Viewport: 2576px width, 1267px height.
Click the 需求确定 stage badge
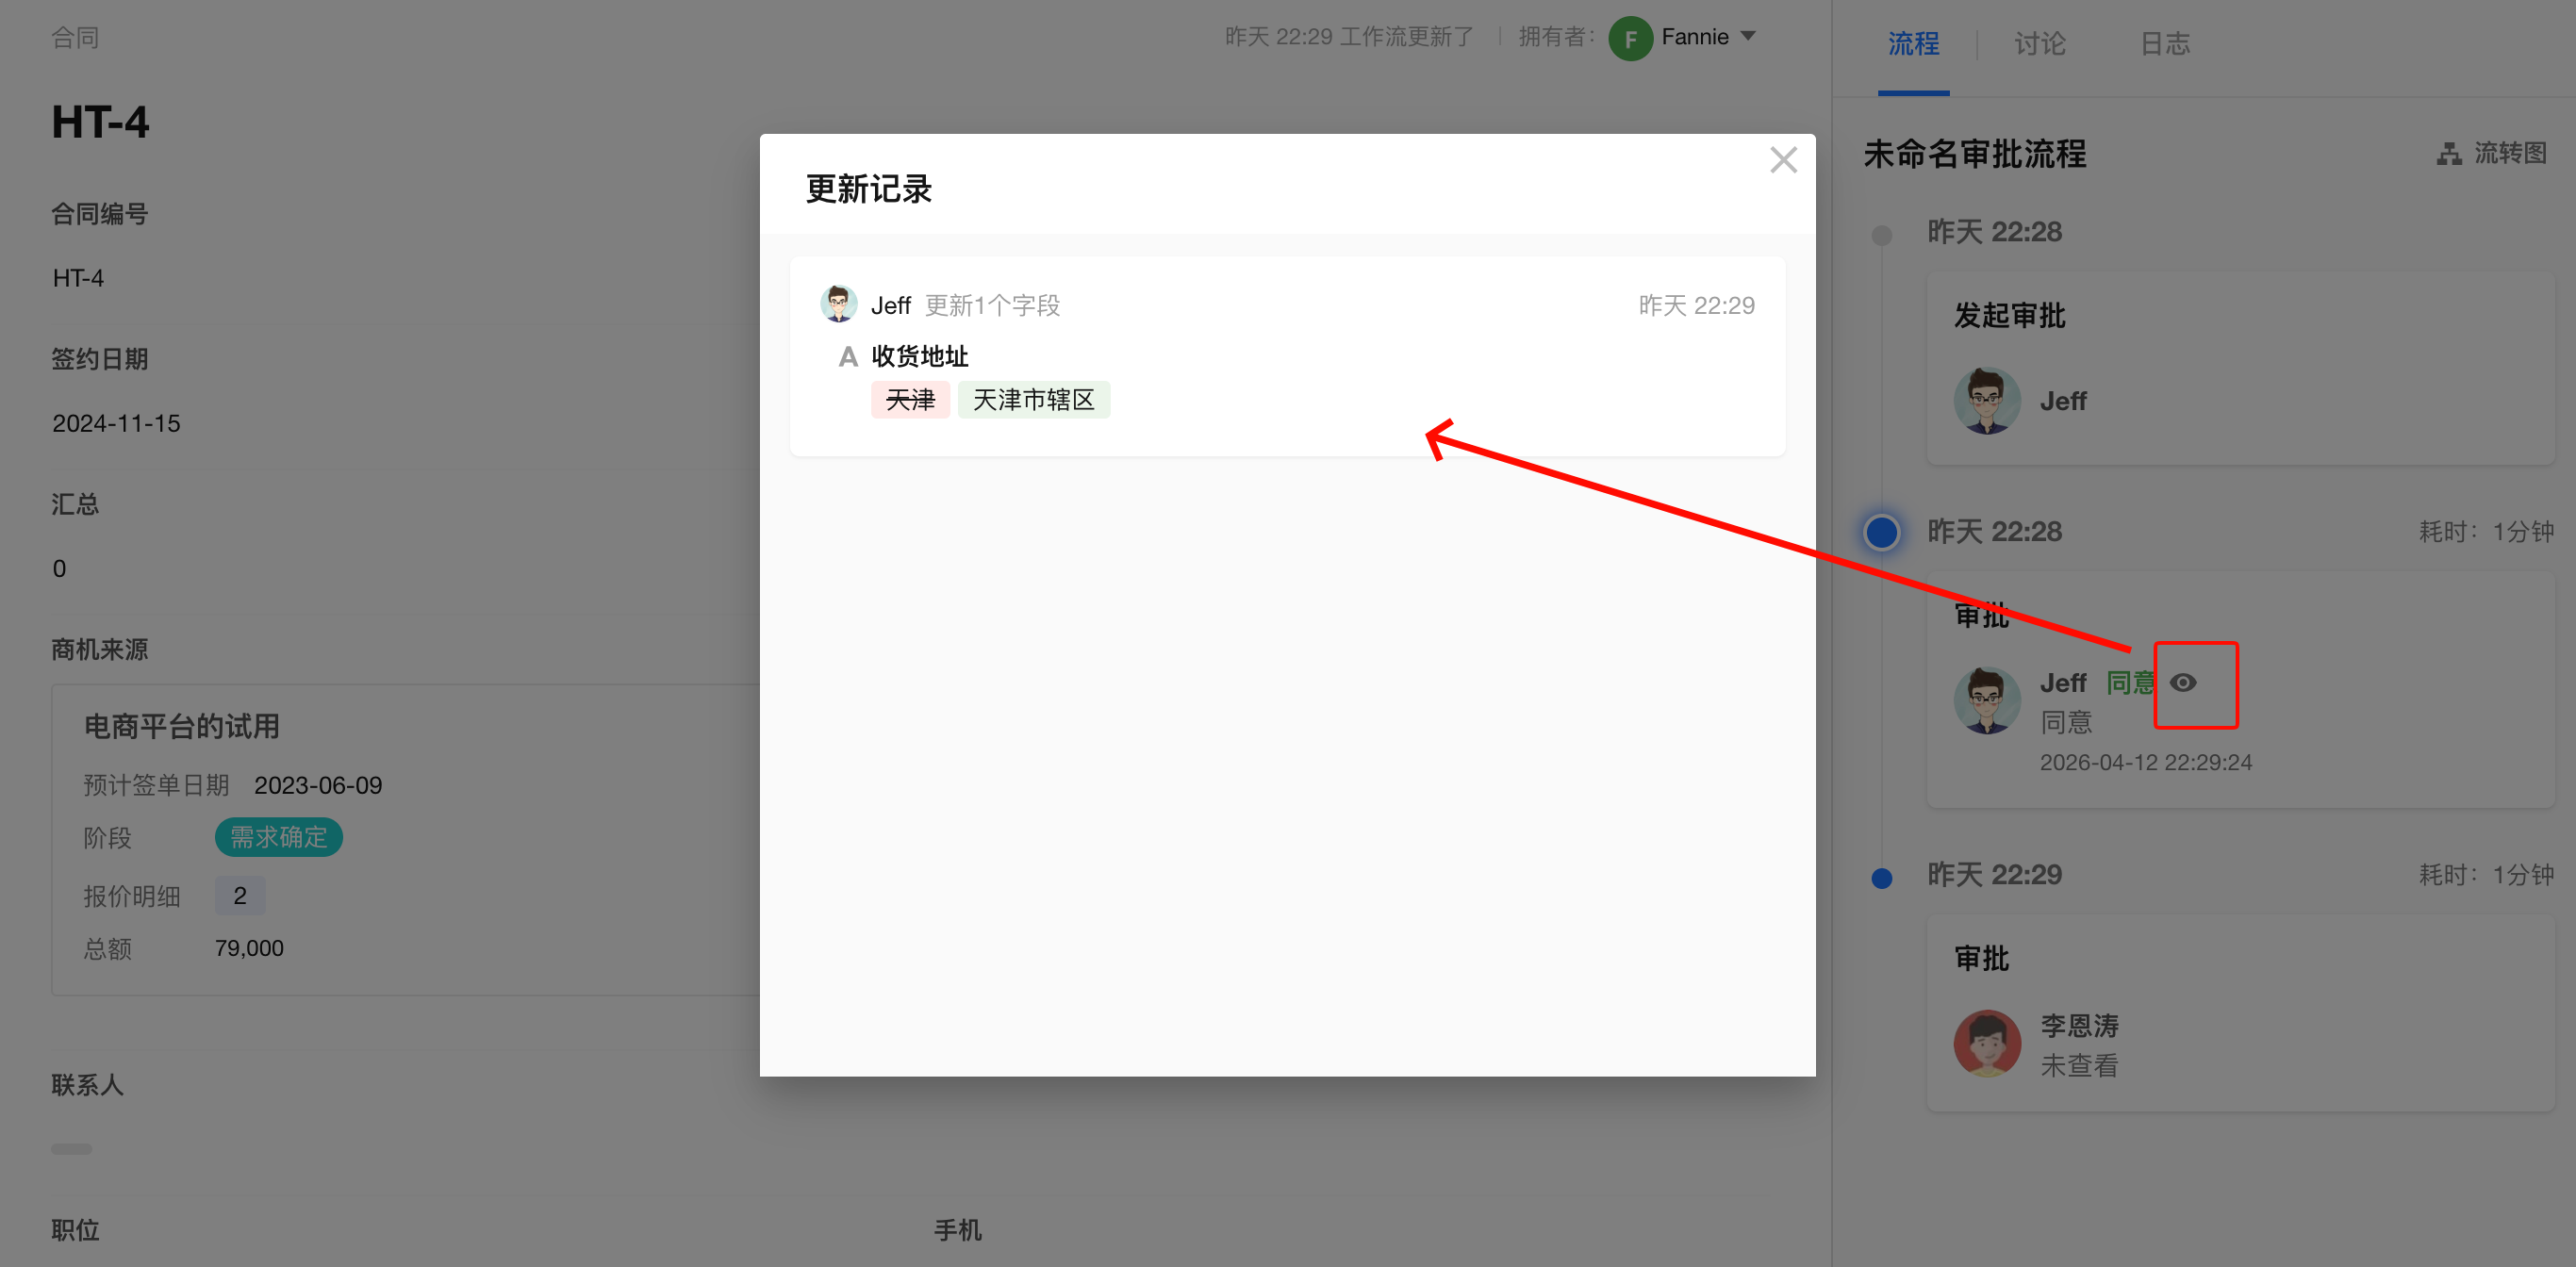(278, 837)
